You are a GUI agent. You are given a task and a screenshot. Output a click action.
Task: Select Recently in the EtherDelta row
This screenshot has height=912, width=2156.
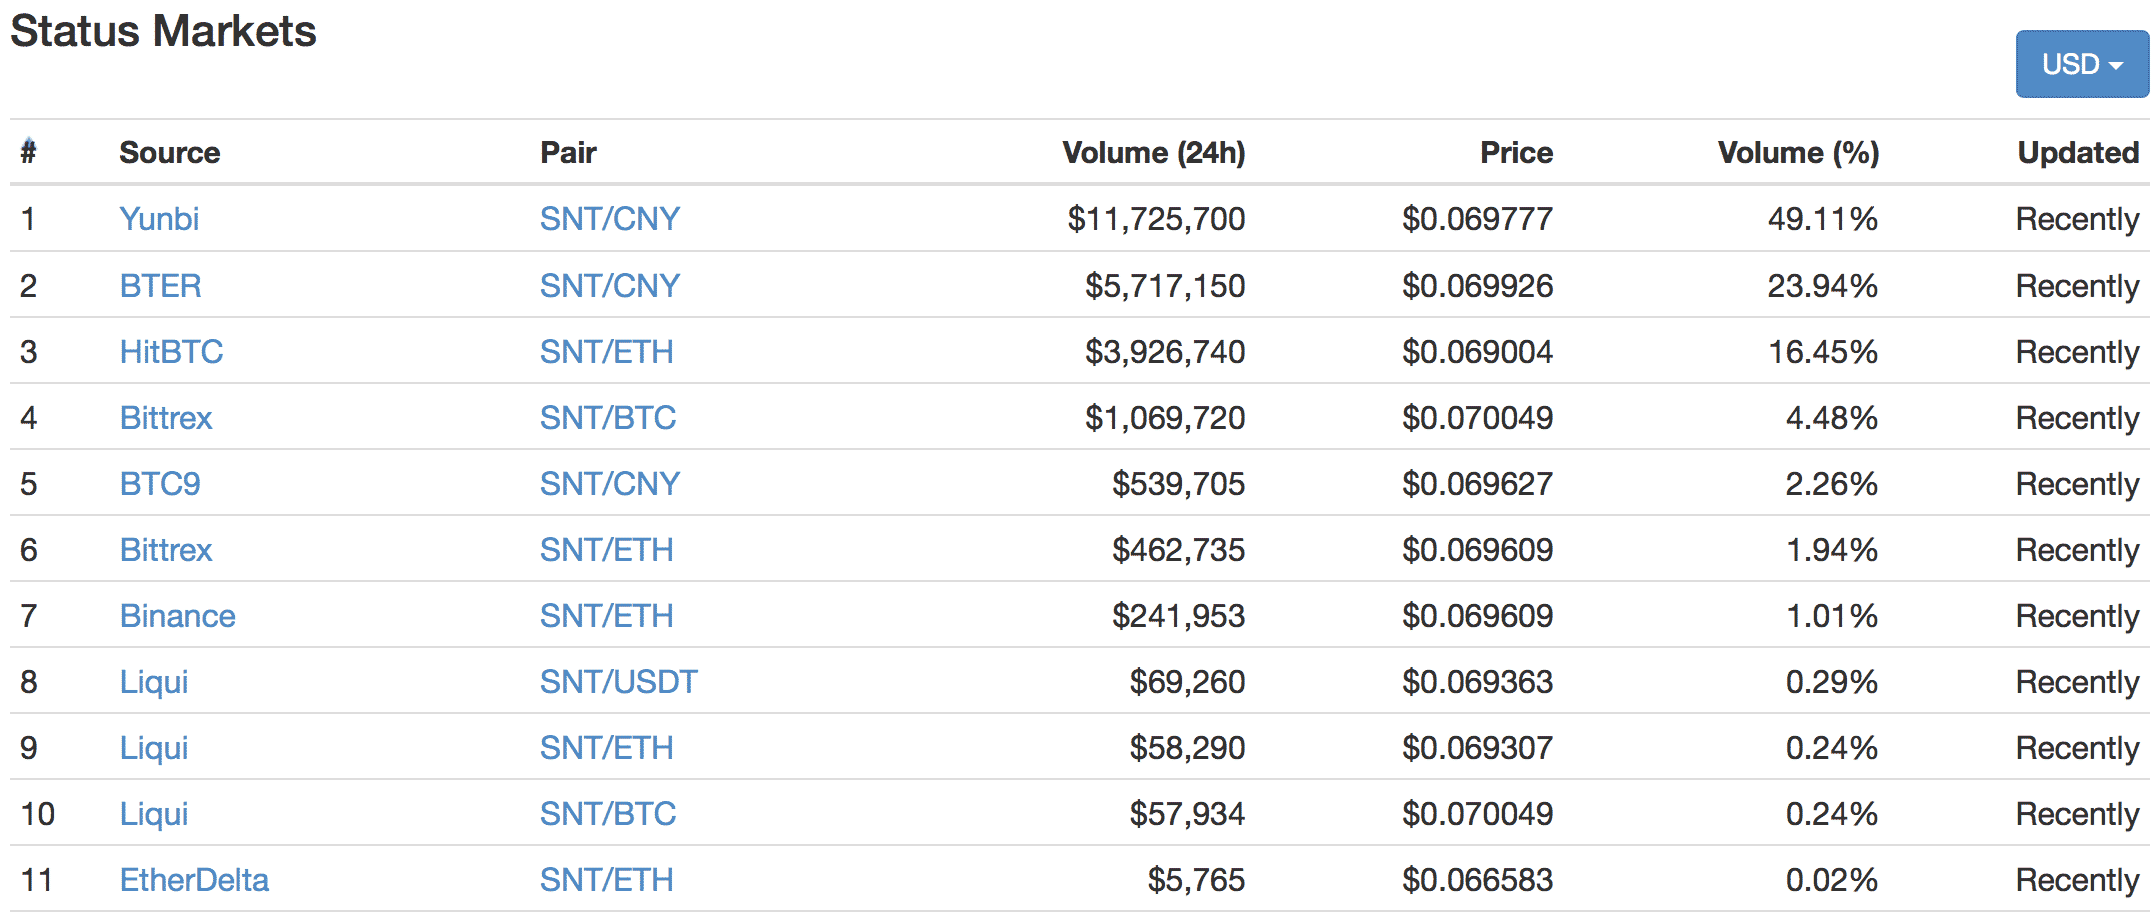click(2077, 879)
